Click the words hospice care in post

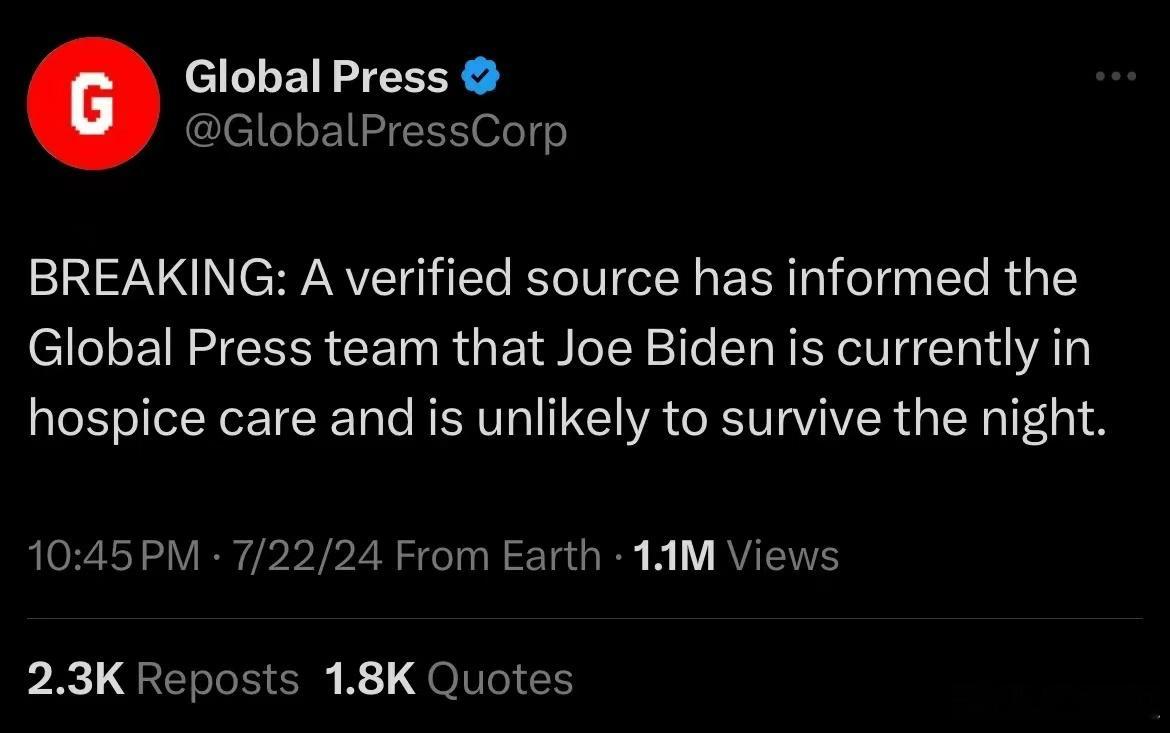tap(172, 418)
